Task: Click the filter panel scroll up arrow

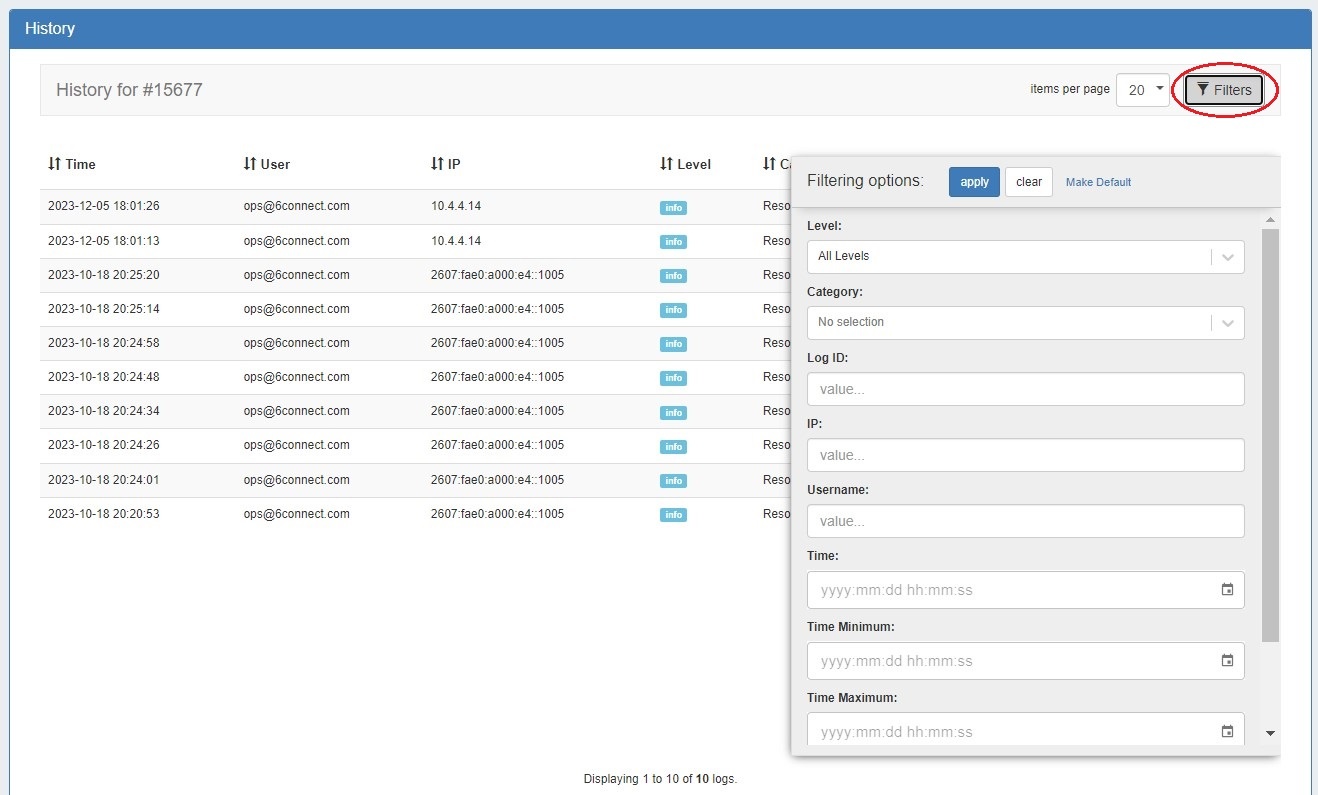Action: (x=1270, y=219)
